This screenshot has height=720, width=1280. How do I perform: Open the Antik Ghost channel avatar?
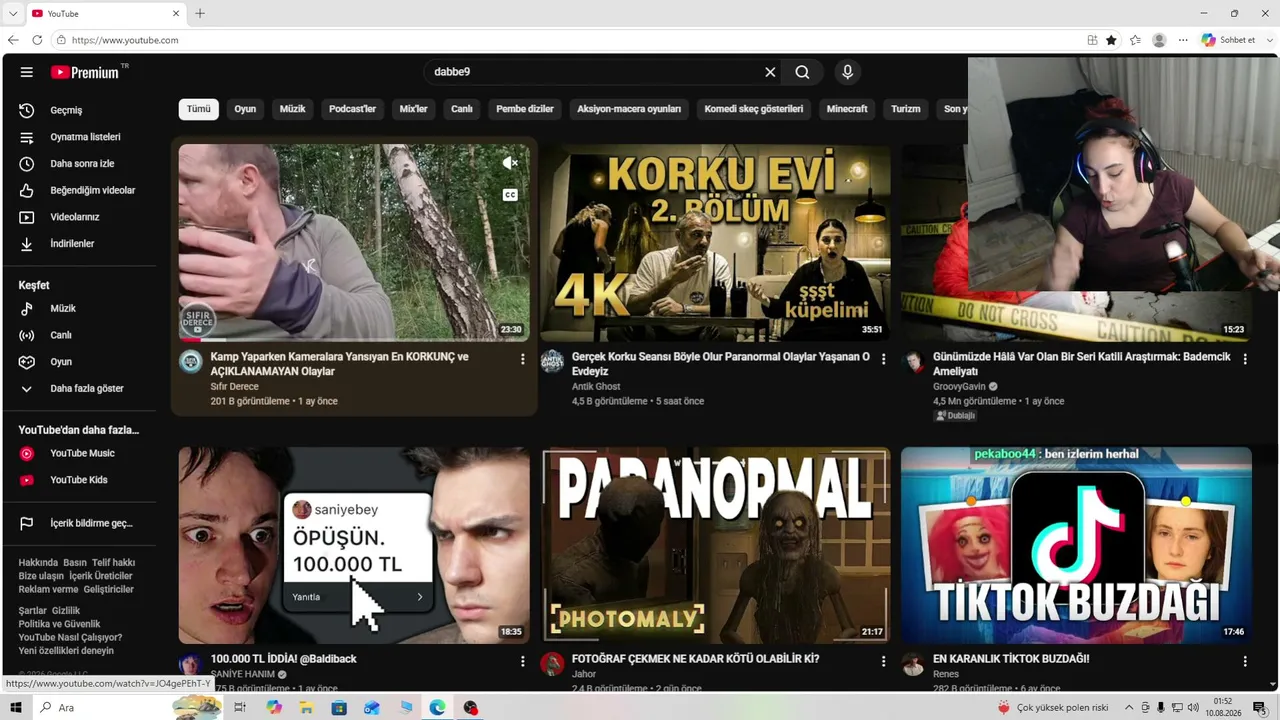point(552,362)
